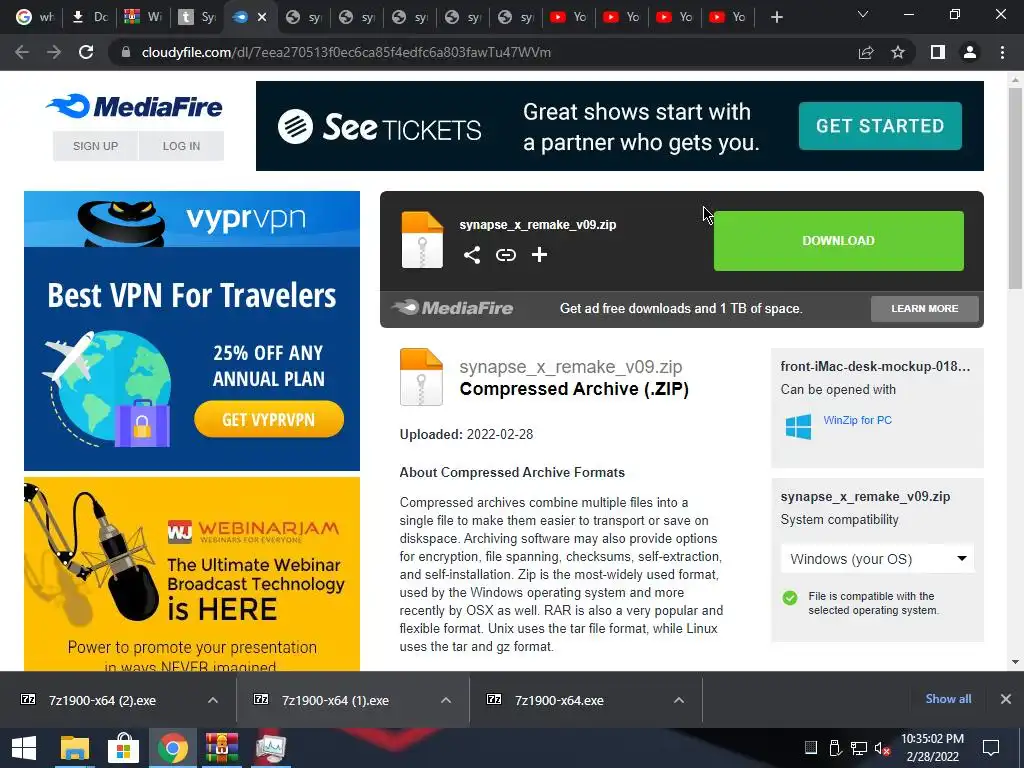1024x768 pixels.
Task: Click the front-iMac-desk-mockup-018 file title
Action: 875,366
